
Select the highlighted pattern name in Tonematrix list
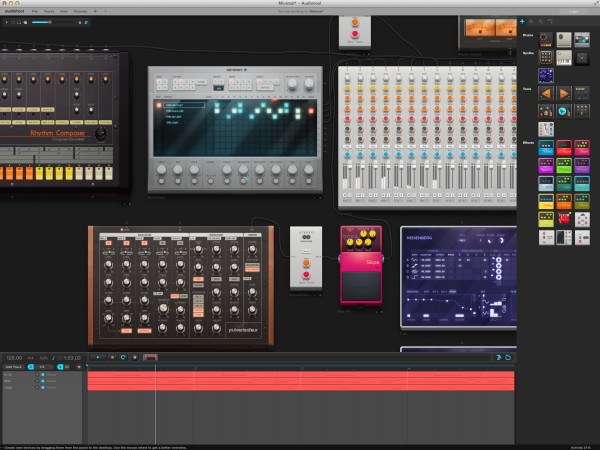tap(184, 105)
